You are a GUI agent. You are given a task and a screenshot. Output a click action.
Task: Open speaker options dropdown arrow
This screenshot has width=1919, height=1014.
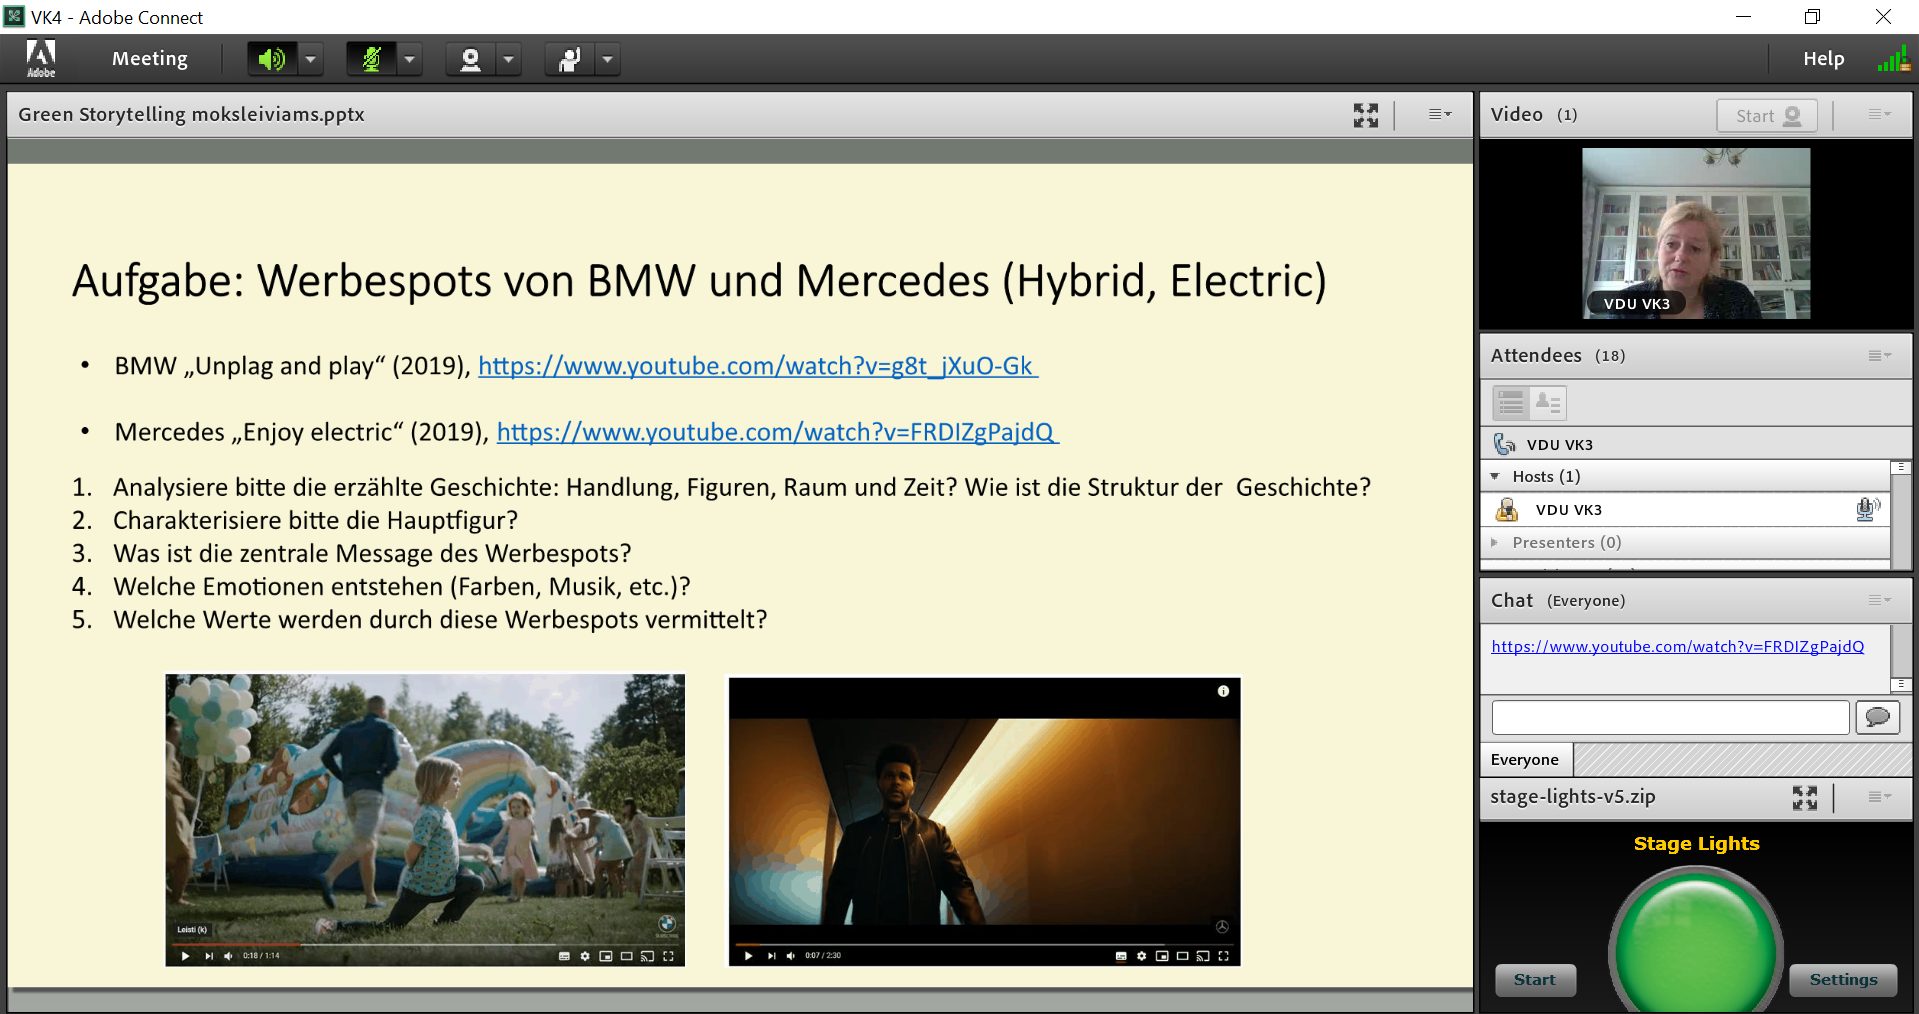pos(311,59)
